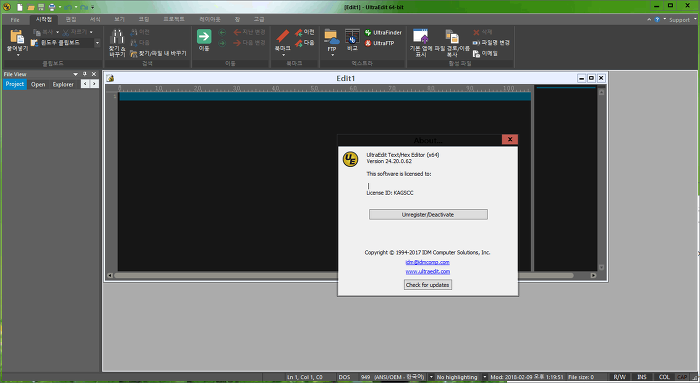The width and height of the screenshot is (700, 383).
Task: Click the Redo arrow in quick access toolbar
Action: [x=84, y=7]
